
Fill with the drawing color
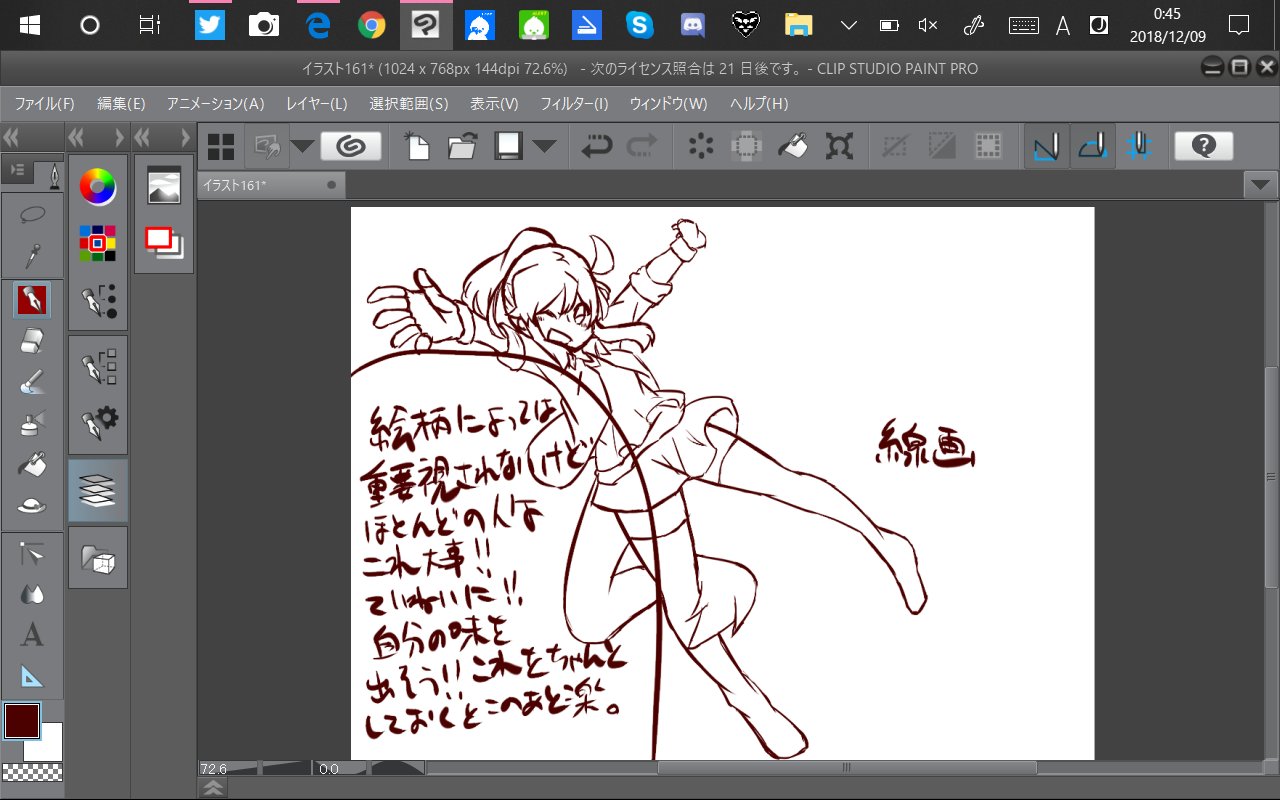click(x=793, y=147)
